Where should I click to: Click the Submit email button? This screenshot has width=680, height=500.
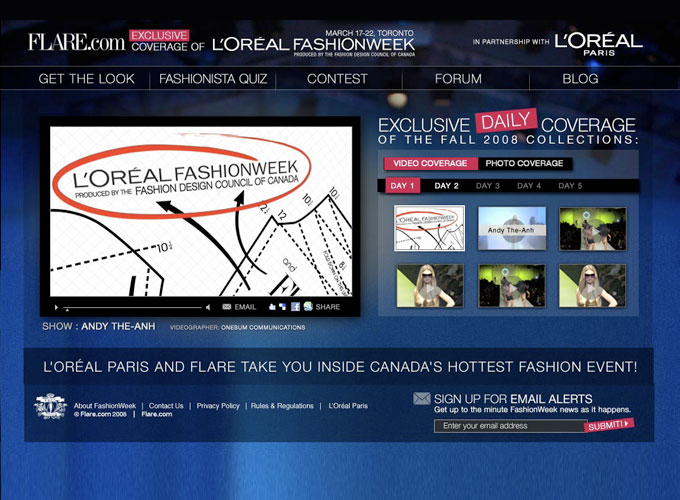click(608, 425)
